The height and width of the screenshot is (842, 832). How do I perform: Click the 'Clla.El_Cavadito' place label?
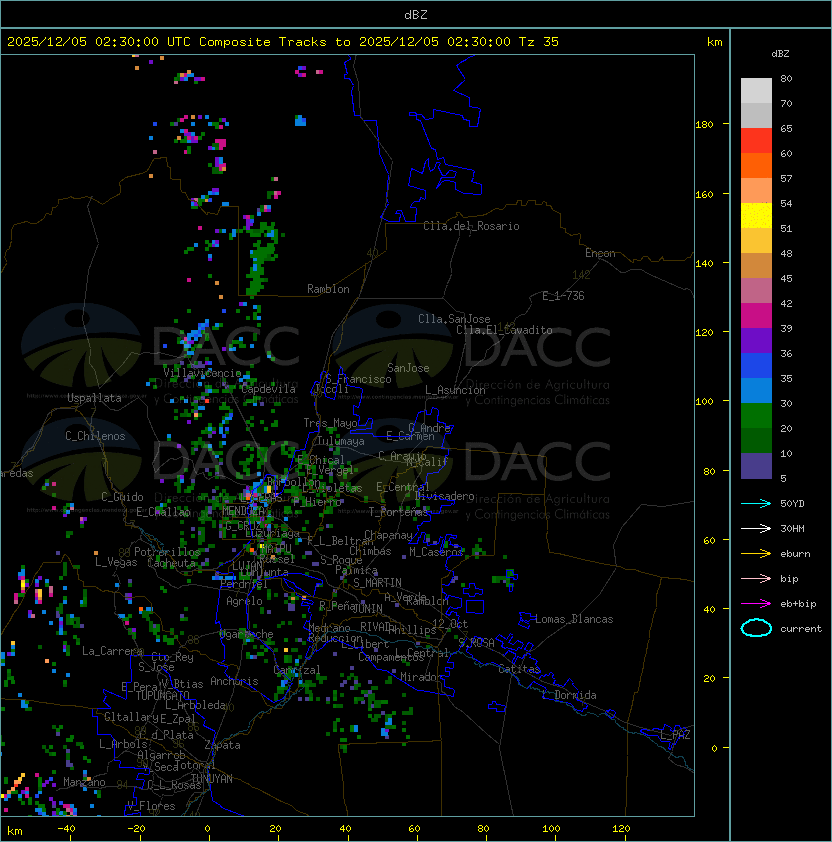point(504,330)
